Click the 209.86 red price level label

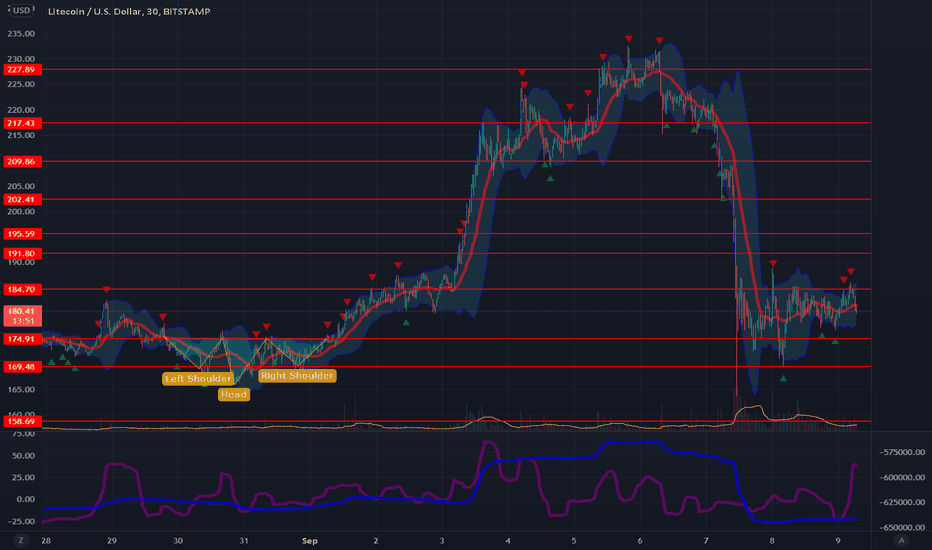pyautogui.click(x=23, y=161)
